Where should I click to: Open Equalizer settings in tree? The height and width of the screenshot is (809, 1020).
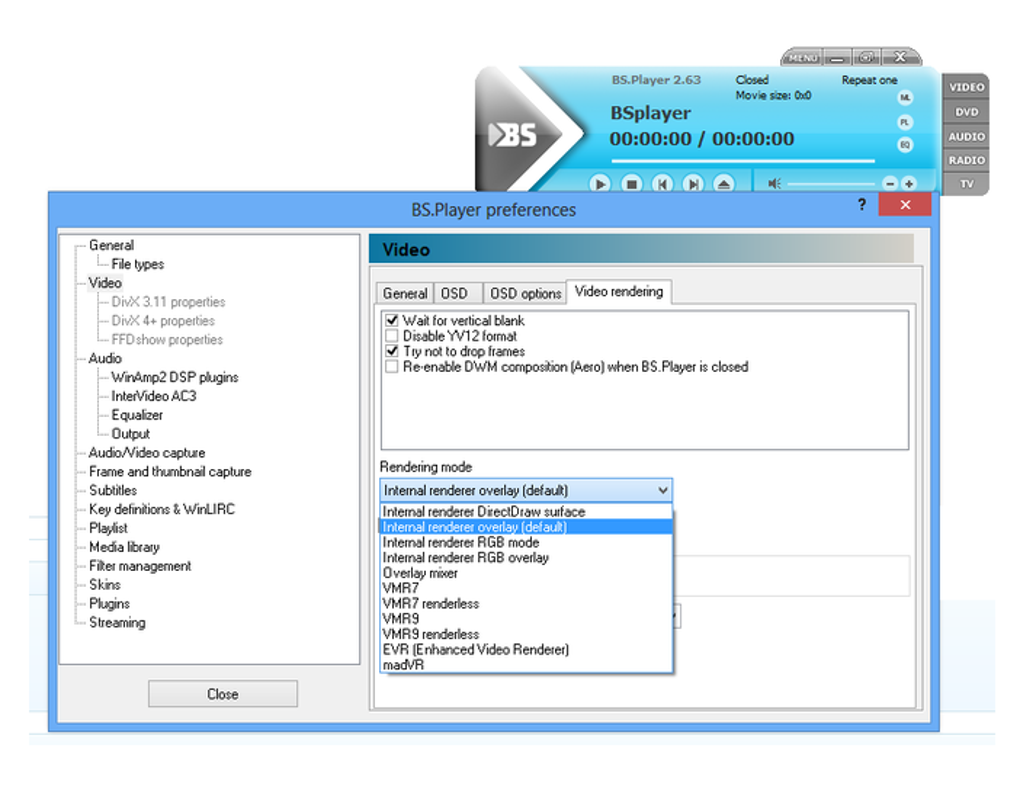coord(137,415)
